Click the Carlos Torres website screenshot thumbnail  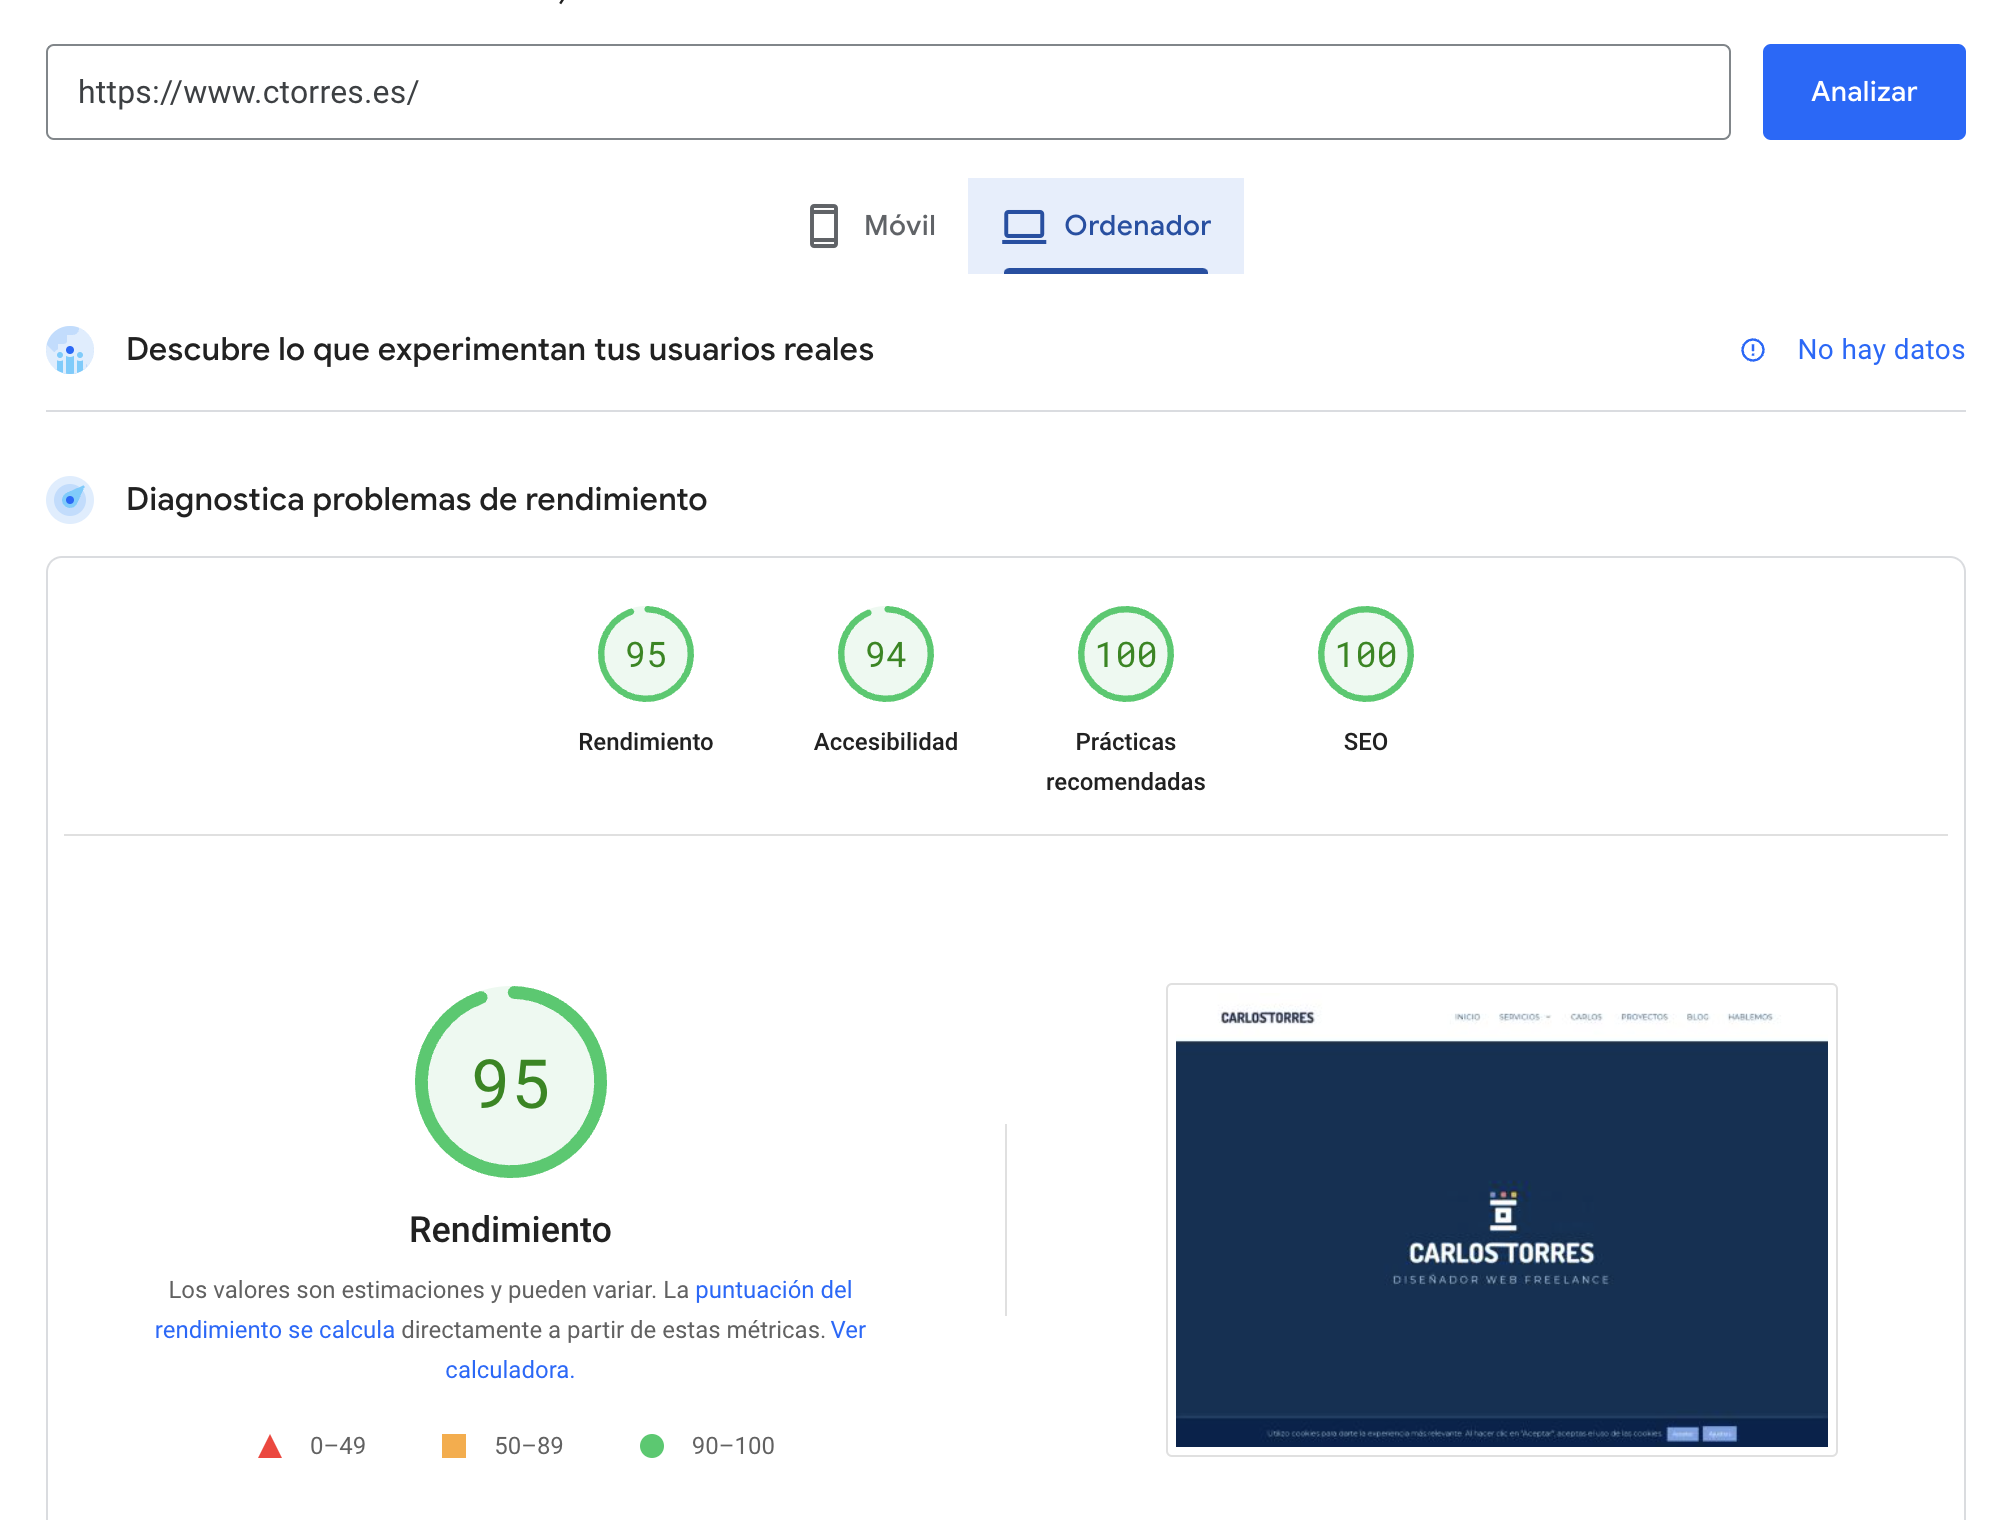[x=1501, y=1220]
